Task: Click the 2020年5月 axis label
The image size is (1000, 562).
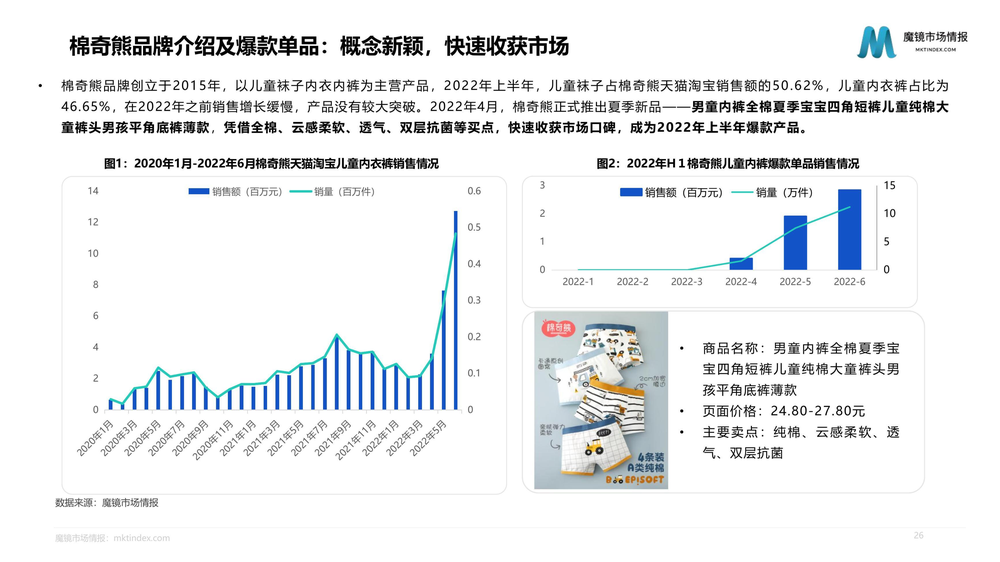Action: [142, 438]
